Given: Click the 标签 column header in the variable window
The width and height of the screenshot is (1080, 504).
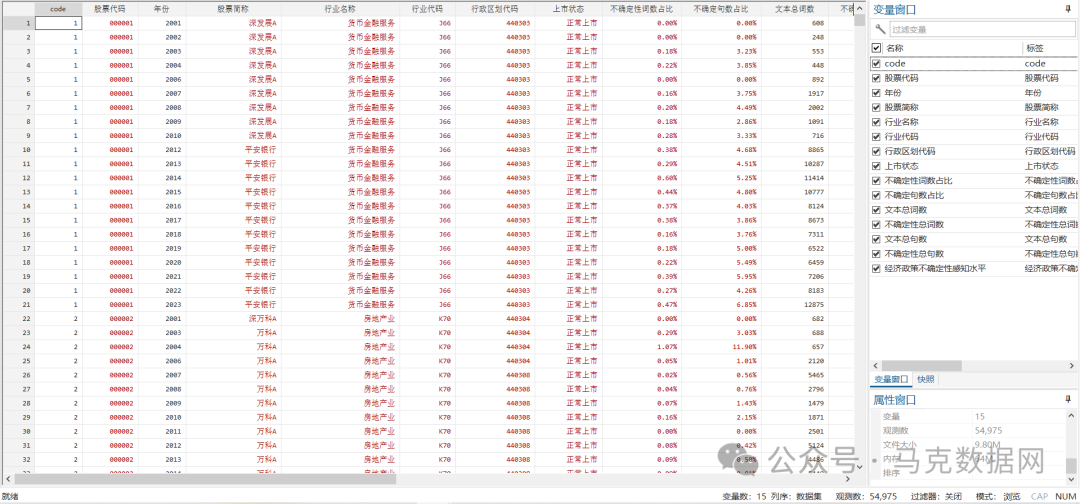Looking at the screenshot, I should tap(1049, 48).
